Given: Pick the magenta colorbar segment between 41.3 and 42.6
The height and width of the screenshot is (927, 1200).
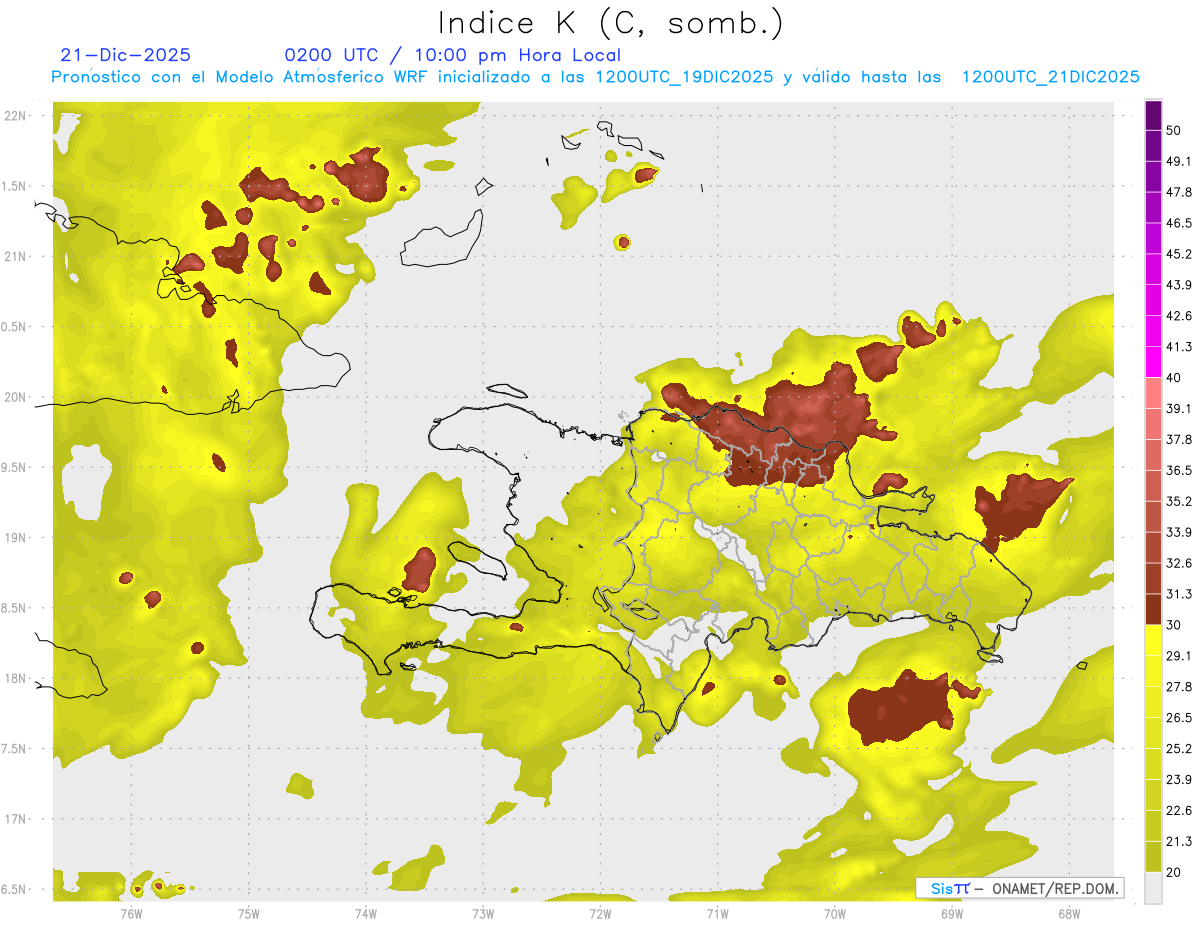Looking at the screenshot, I should (1153, 332).
